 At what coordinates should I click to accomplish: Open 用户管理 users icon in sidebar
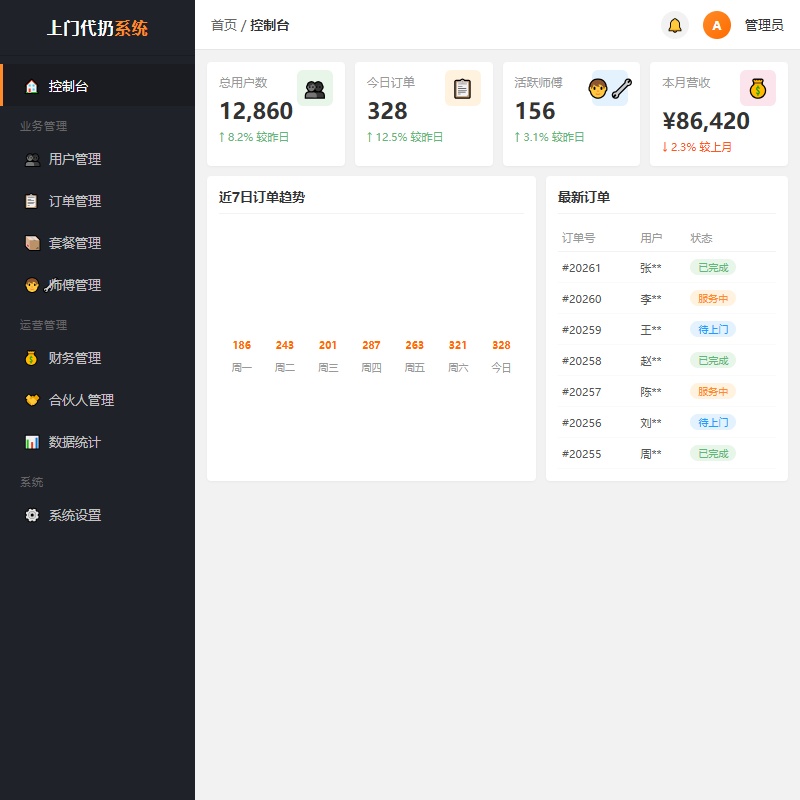32,160
